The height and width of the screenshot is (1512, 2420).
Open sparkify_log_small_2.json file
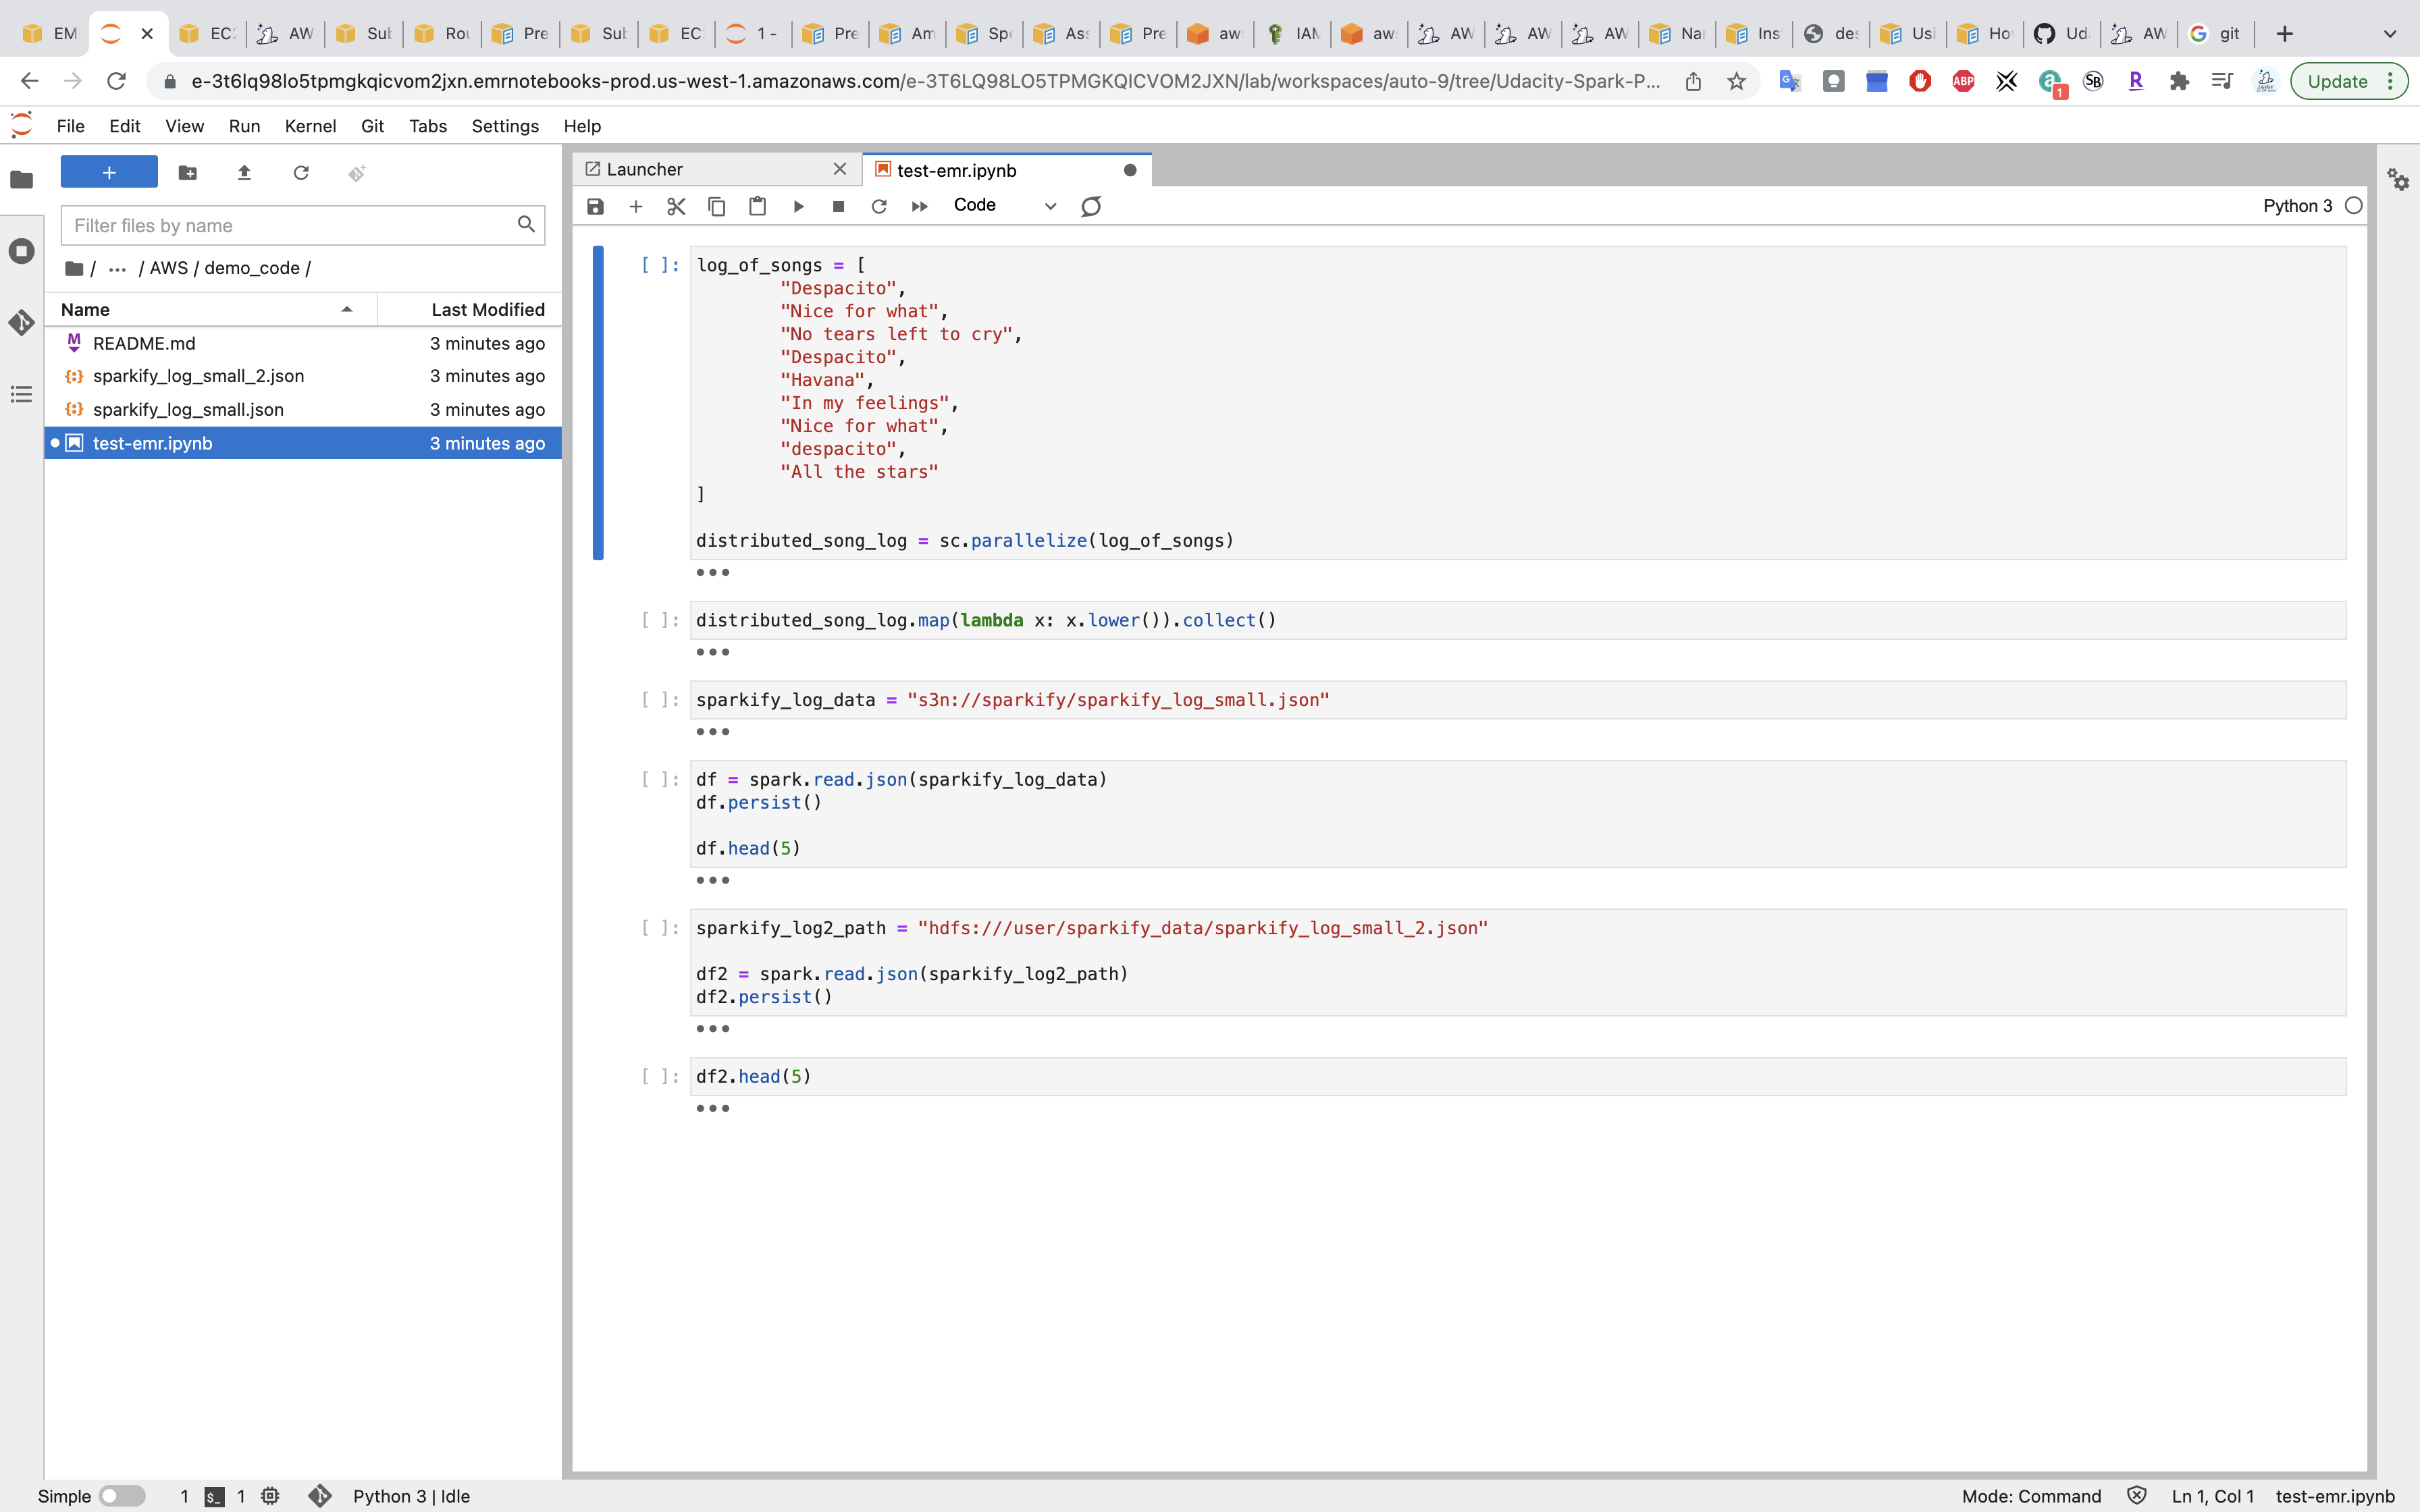click(198, 376)
